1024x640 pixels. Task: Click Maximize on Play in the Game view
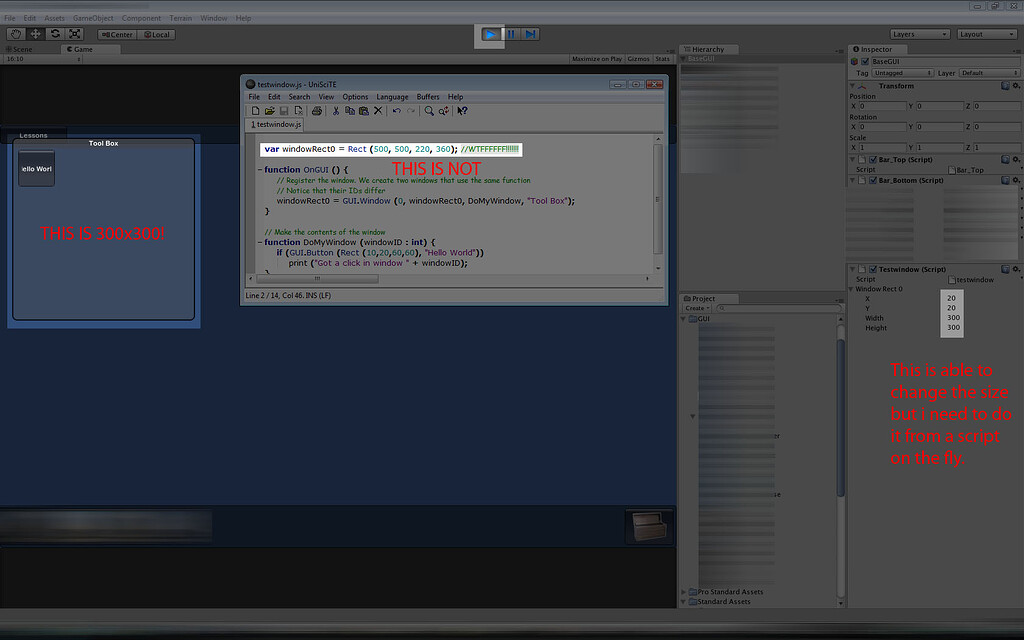point(597,58)
